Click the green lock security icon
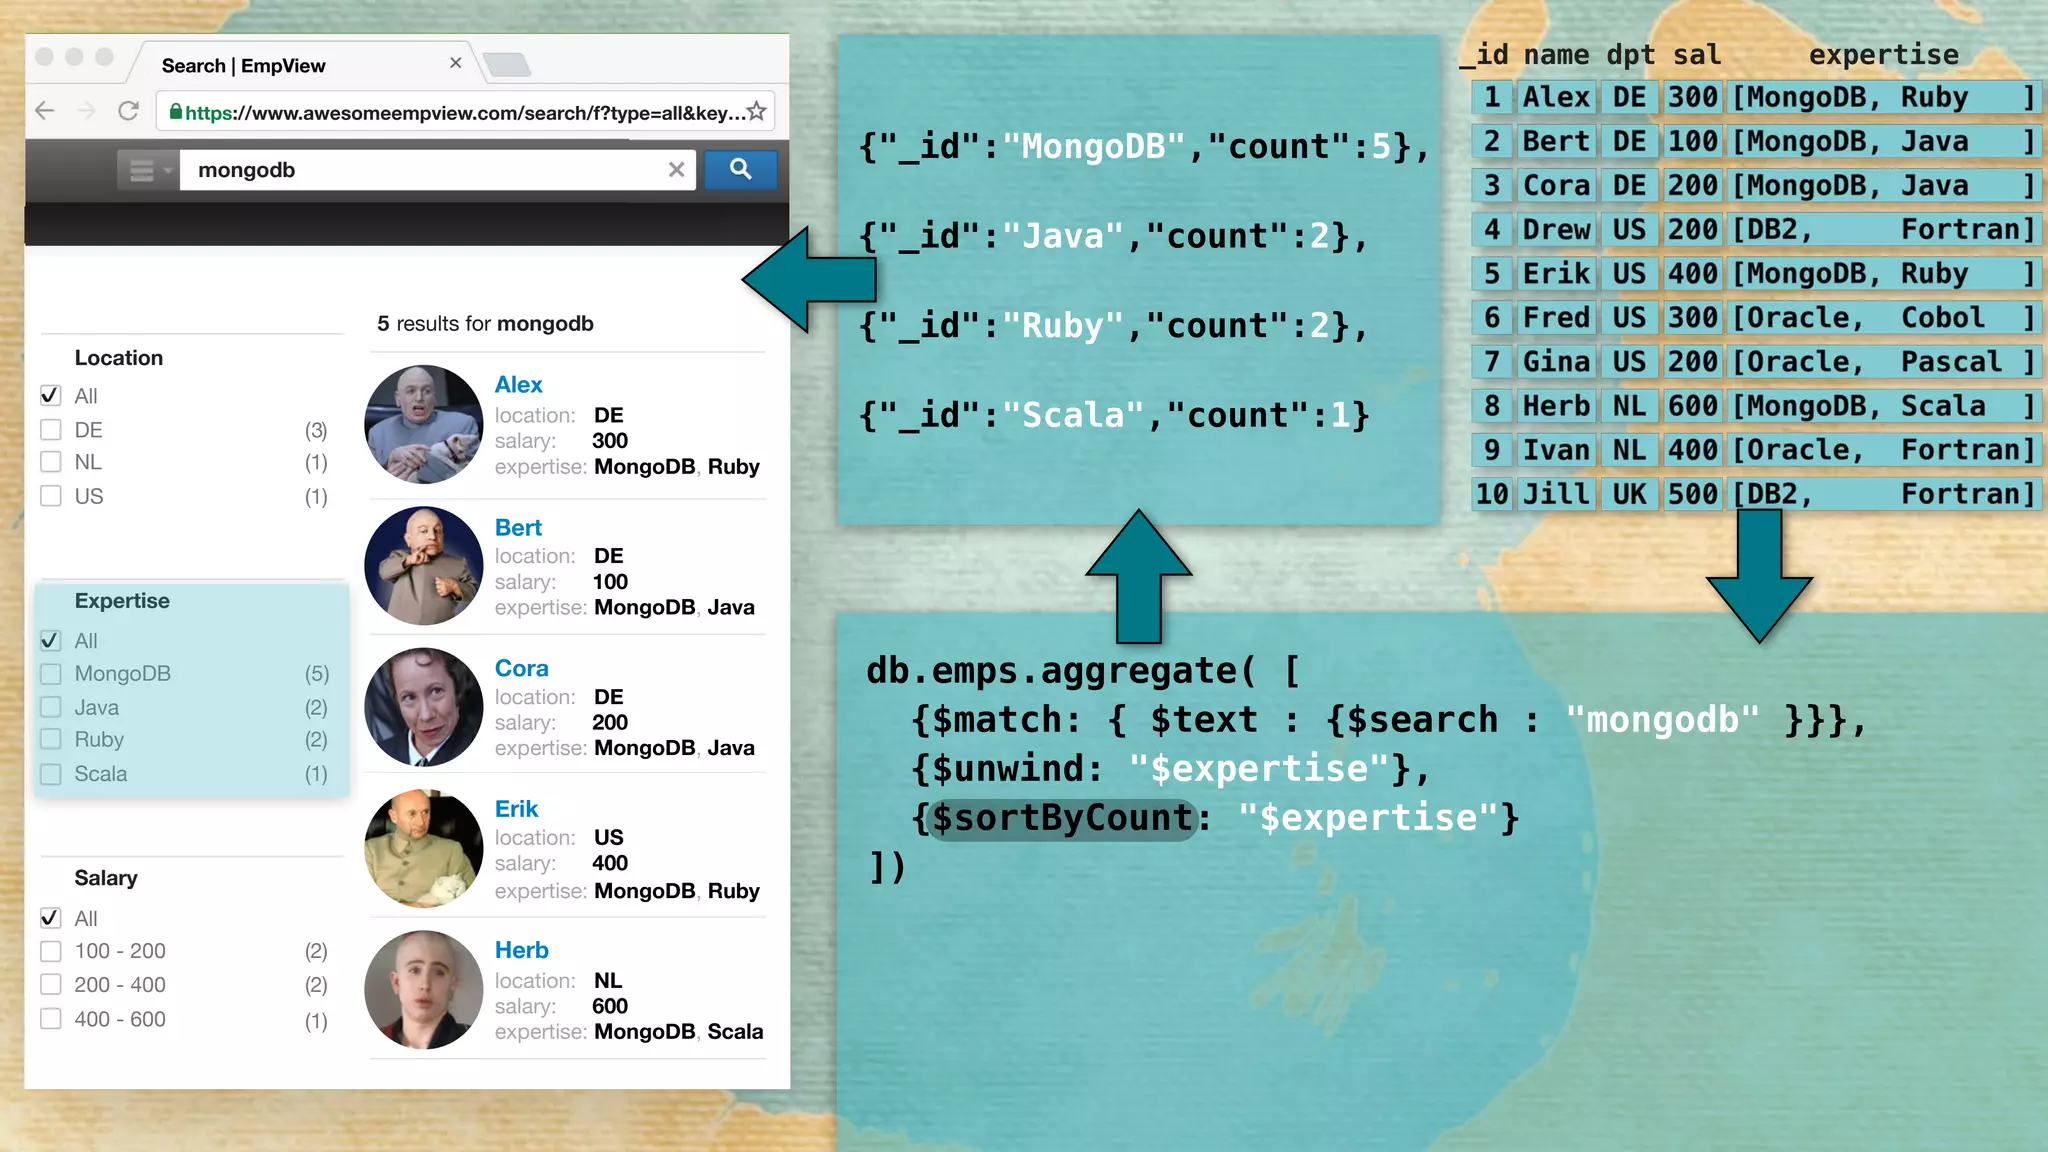This screenshot has width=2048, height=1152. tap(176, 112)
